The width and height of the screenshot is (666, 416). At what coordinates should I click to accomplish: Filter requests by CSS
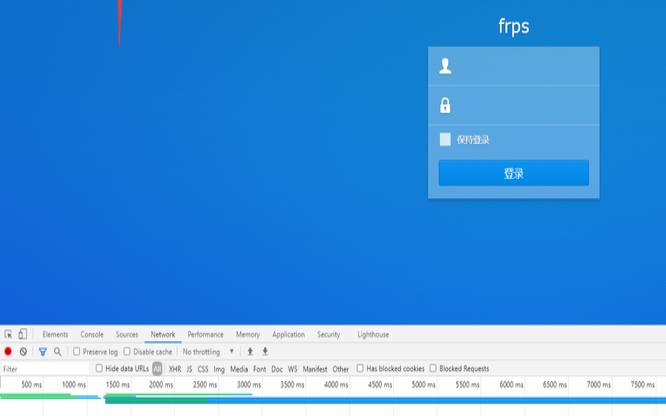(x=203, y=369)
